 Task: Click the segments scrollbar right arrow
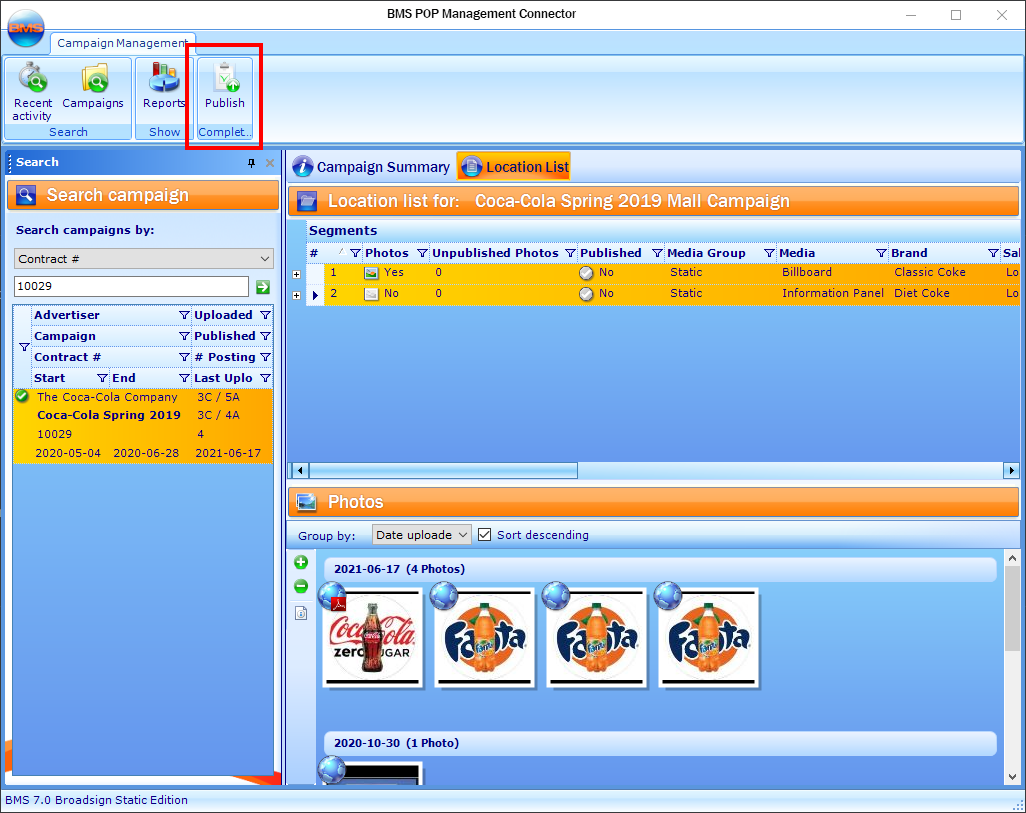coord(1012,471)
